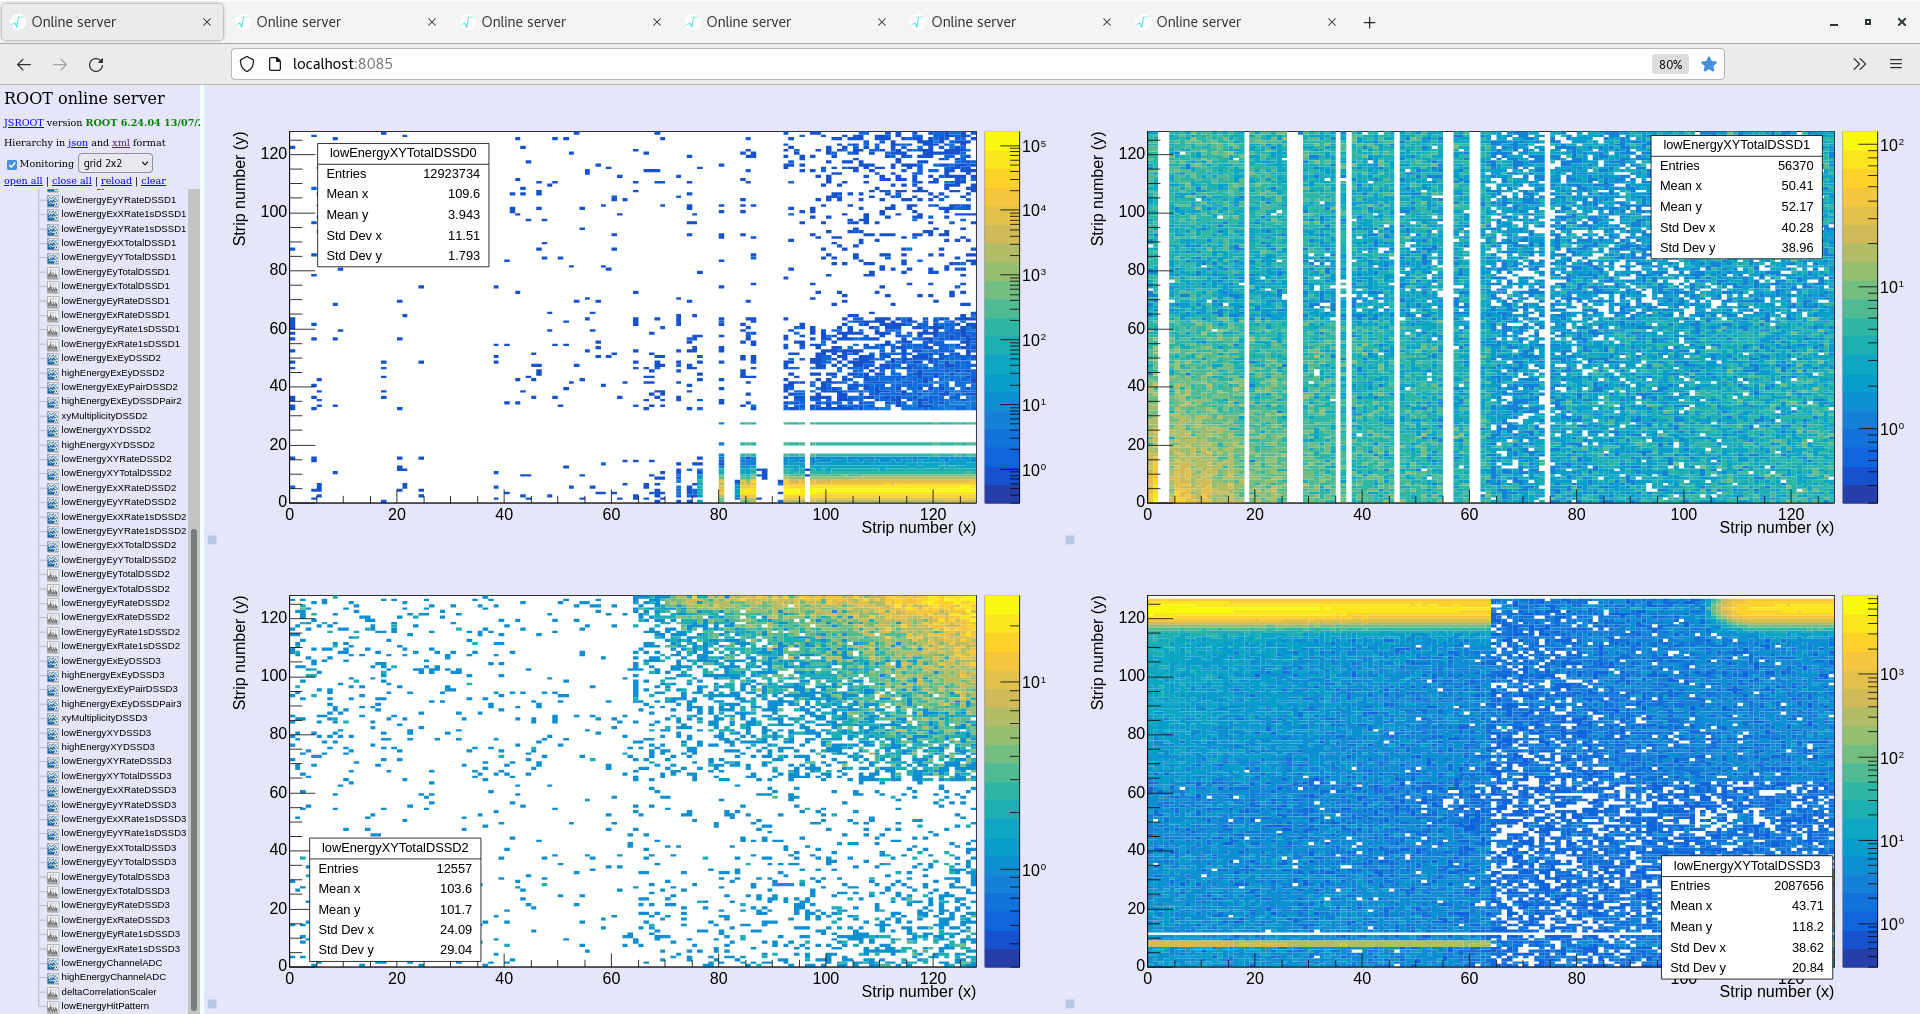Toggle the Monitoring checkbox
The image size is (1920, 1014).
click(x=12, y=164)
